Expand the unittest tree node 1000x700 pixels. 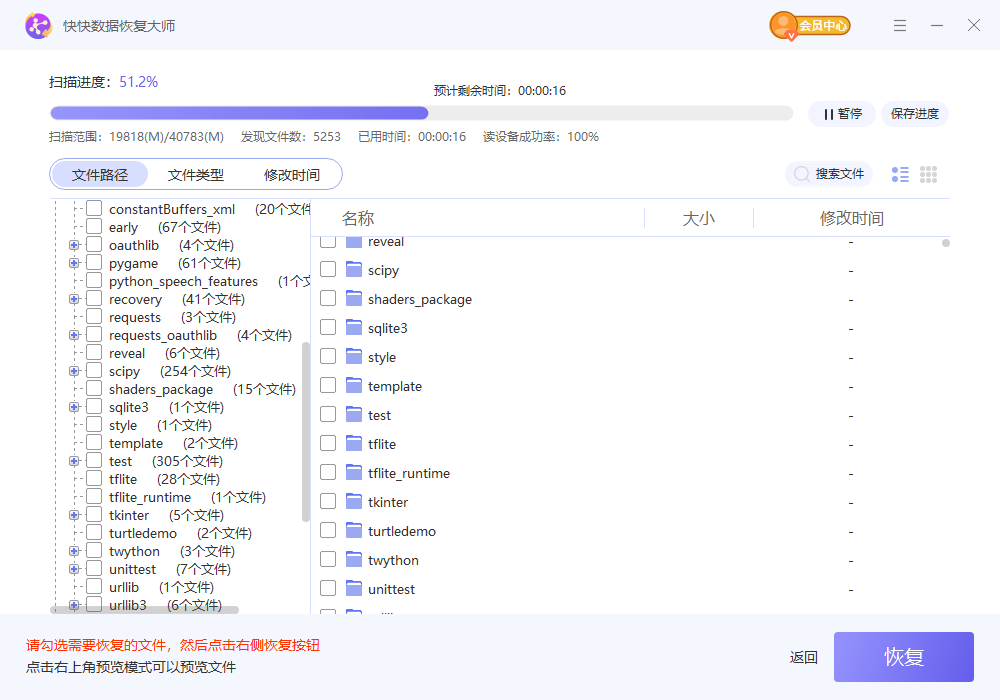[x=74, y=569]
